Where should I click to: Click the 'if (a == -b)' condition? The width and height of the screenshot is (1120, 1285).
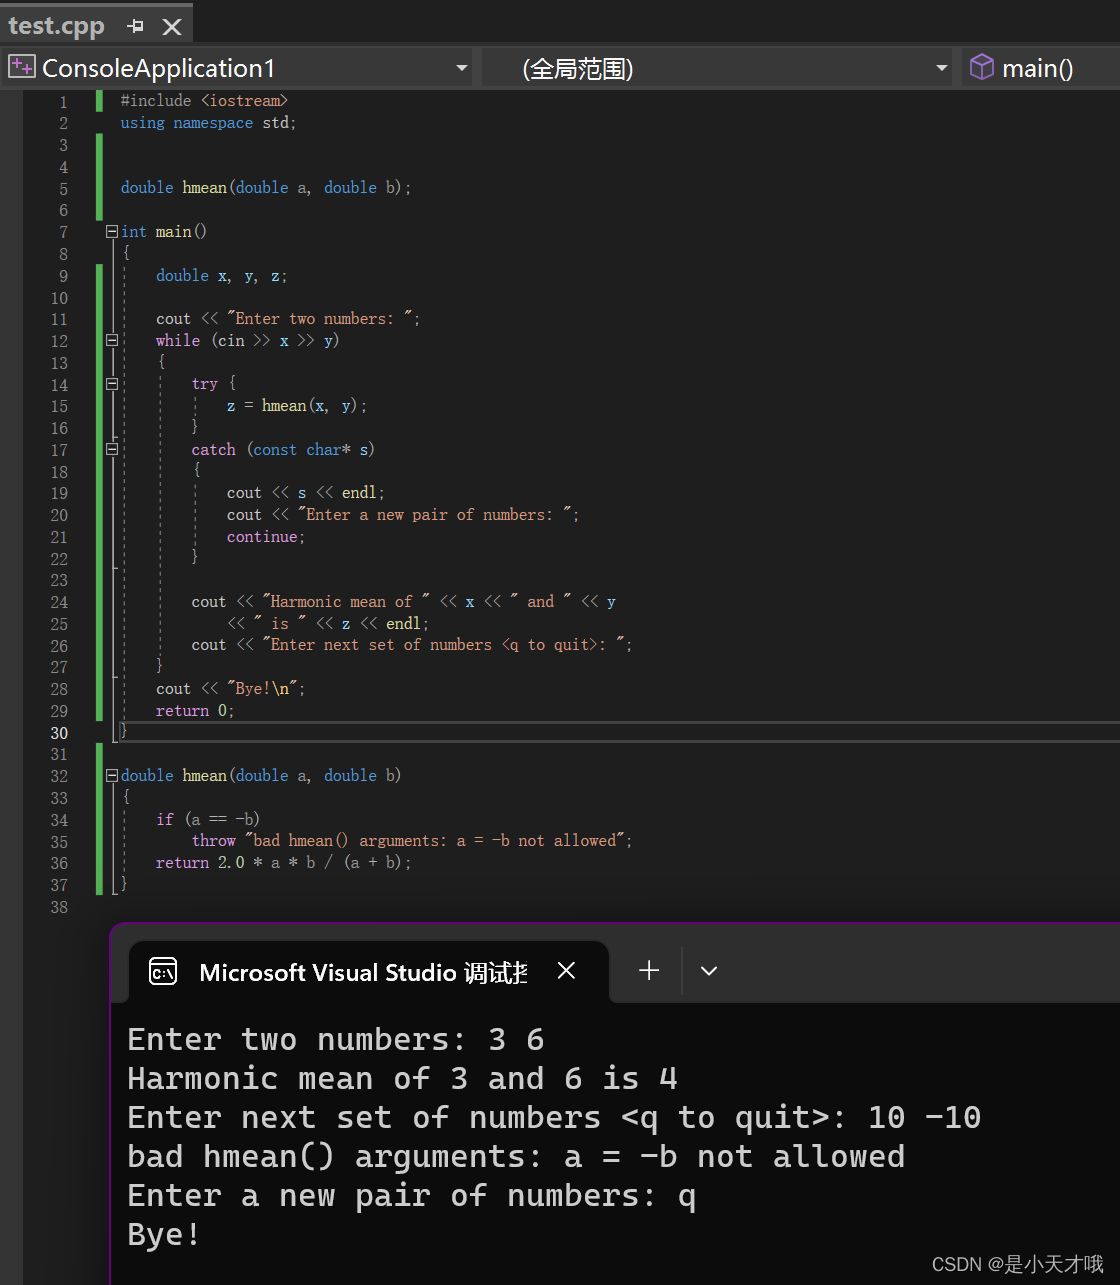point(208,819)
